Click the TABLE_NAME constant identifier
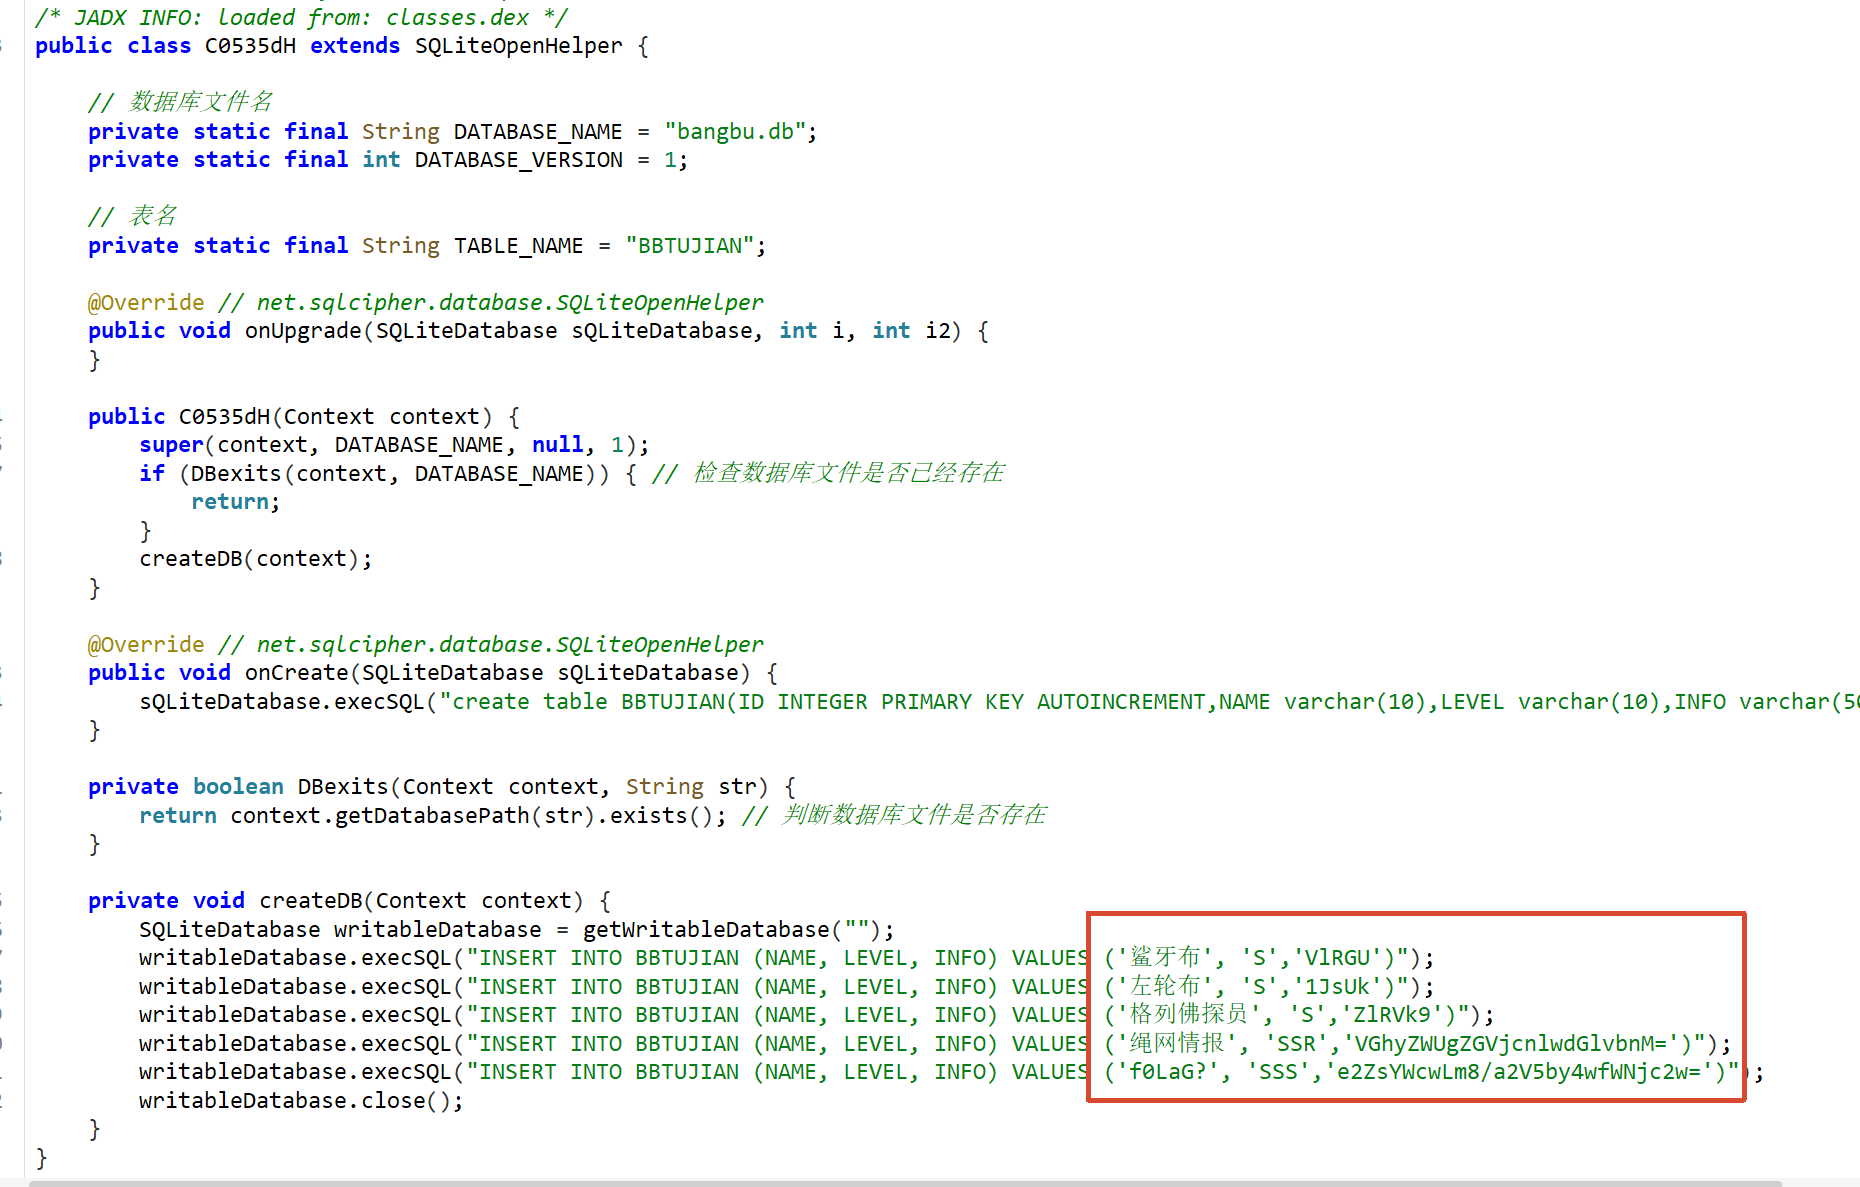The image size is (1860, 1187). (x=518, y=246)
